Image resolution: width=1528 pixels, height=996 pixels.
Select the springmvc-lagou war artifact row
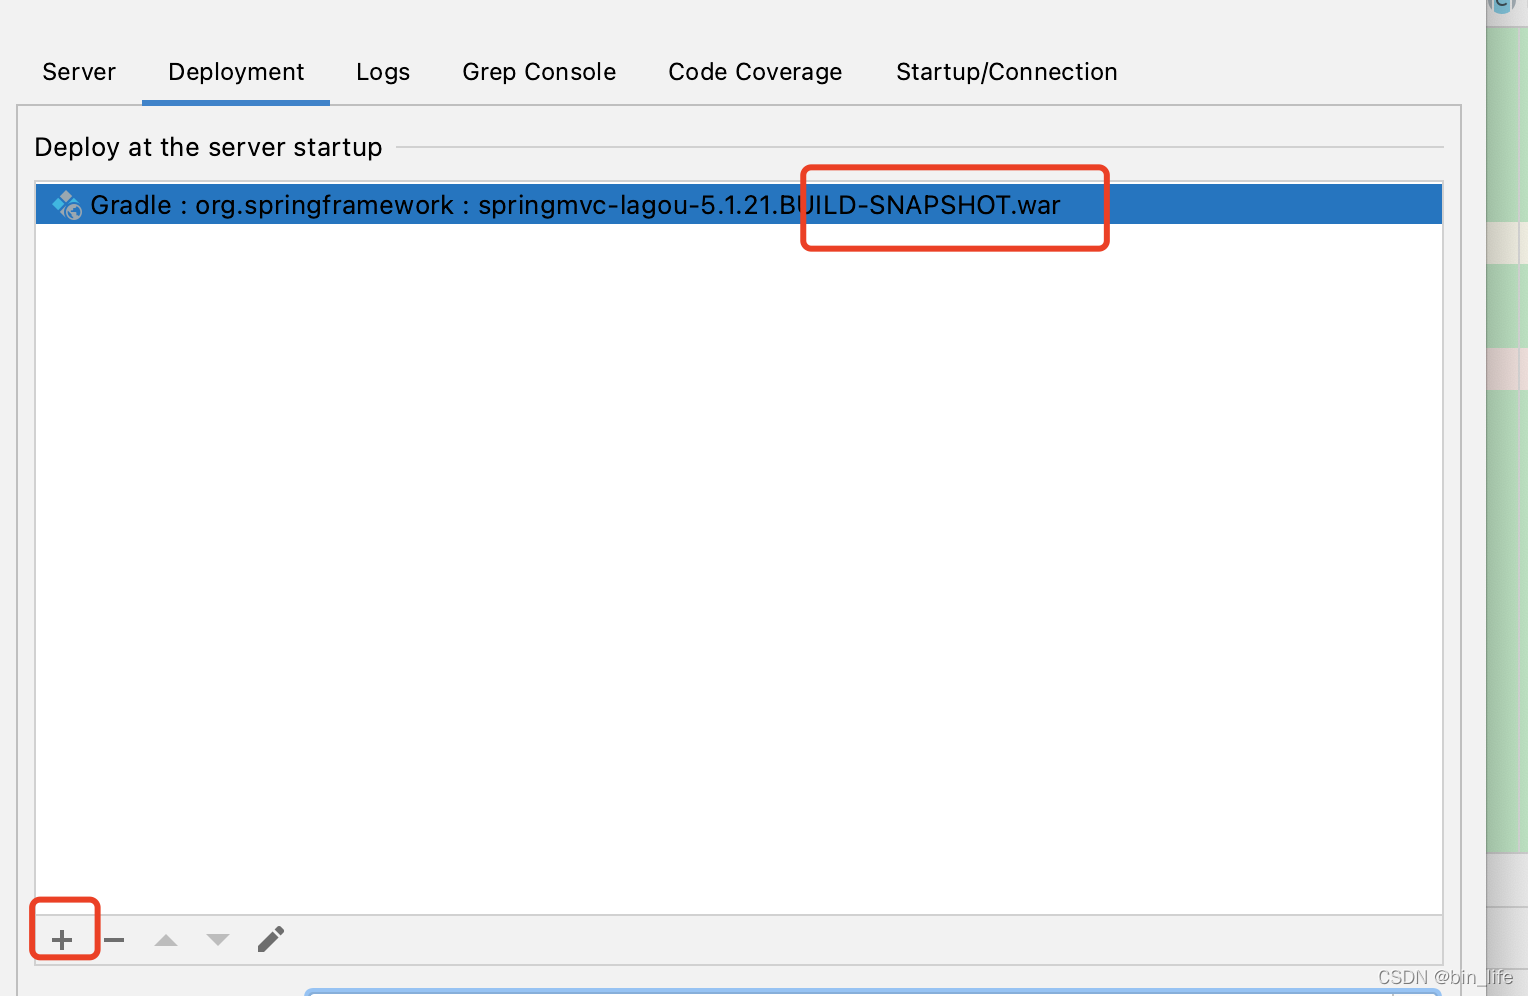pos(738,205)
